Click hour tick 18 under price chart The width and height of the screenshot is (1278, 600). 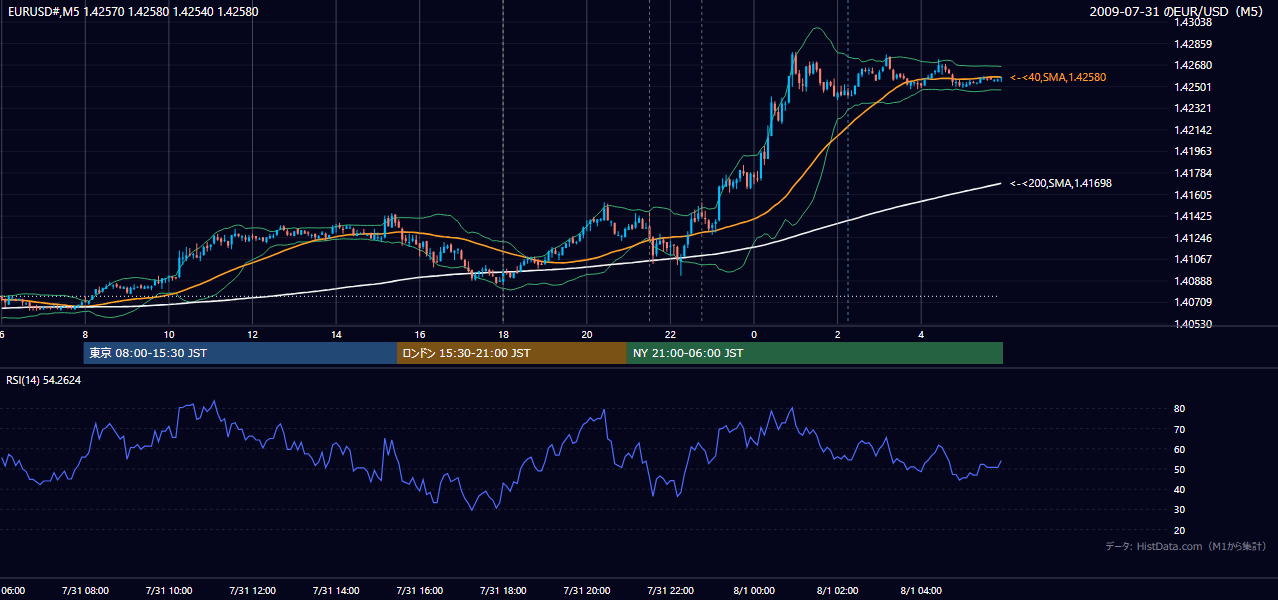pyautogui.click(x=503, y=334)
